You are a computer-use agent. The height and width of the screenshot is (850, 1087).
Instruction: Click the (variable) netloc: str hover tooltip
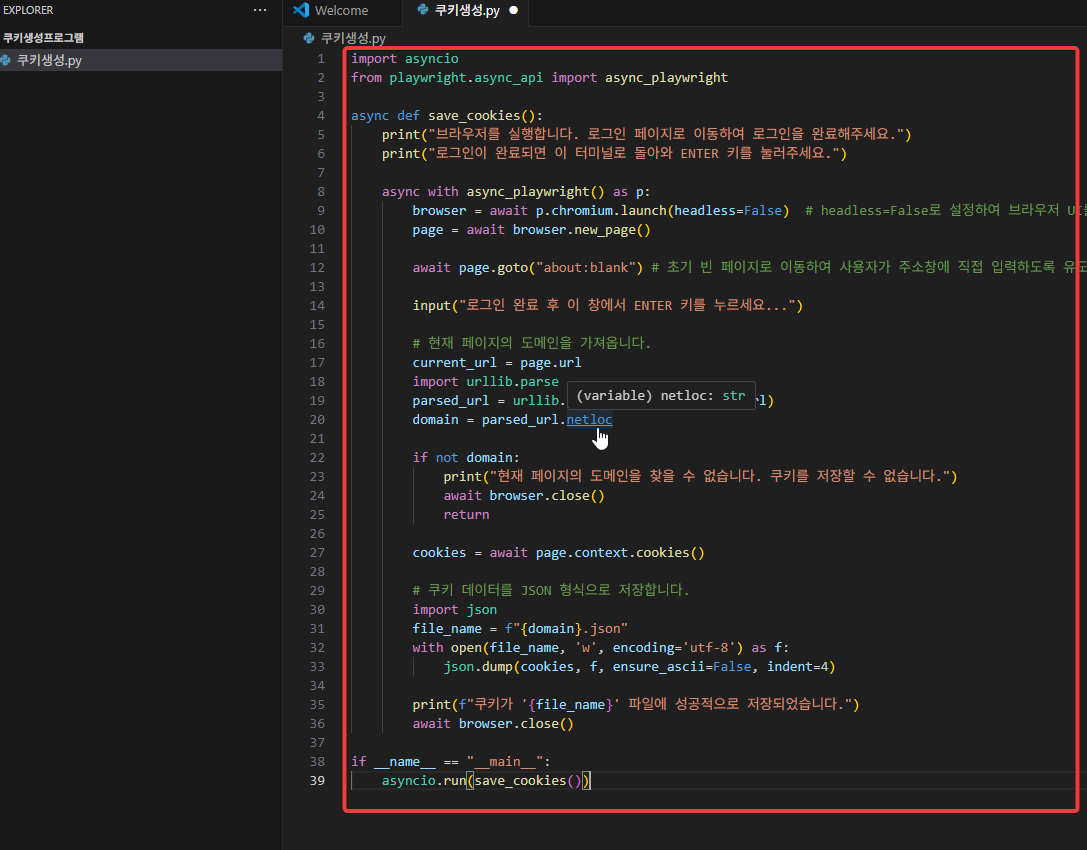click(x=661, y=395)
